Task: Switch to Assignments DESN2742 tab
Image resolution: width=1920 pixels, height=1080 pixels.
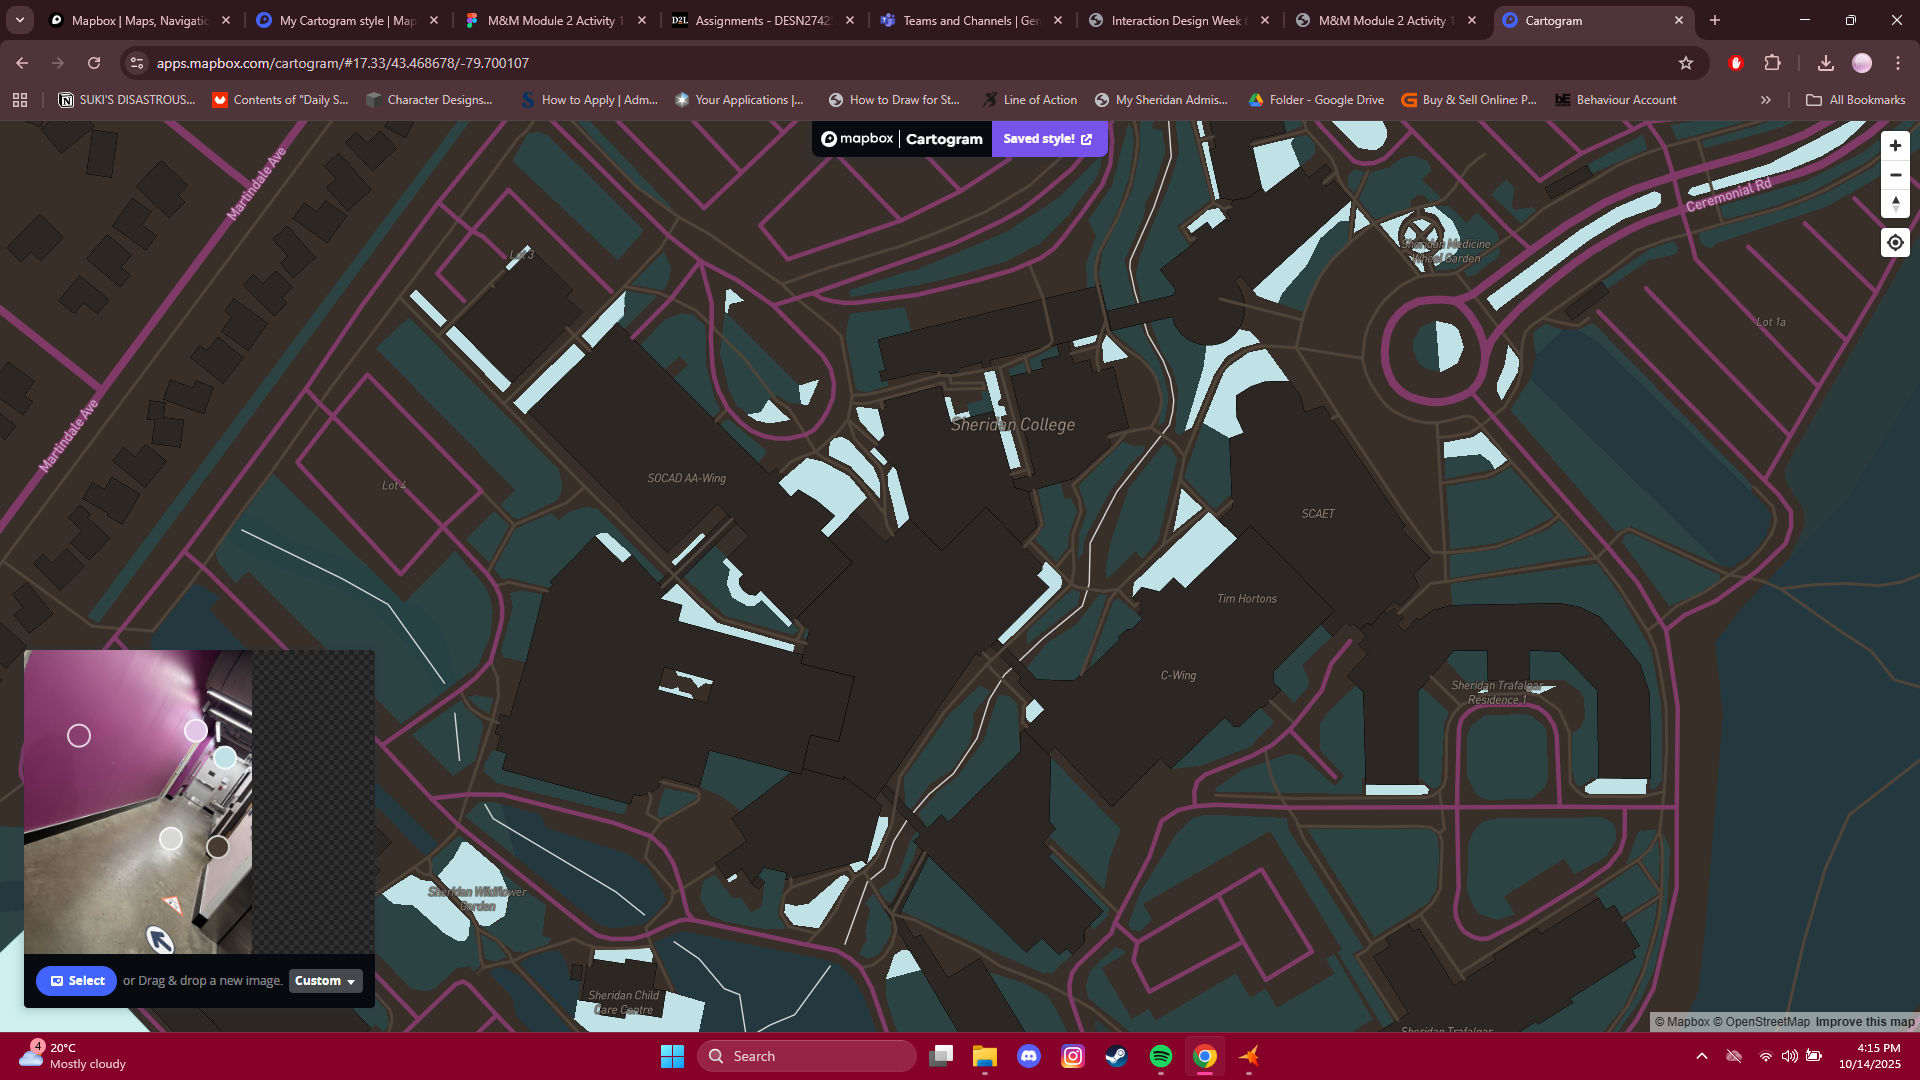Action: [x=762, y=20]
